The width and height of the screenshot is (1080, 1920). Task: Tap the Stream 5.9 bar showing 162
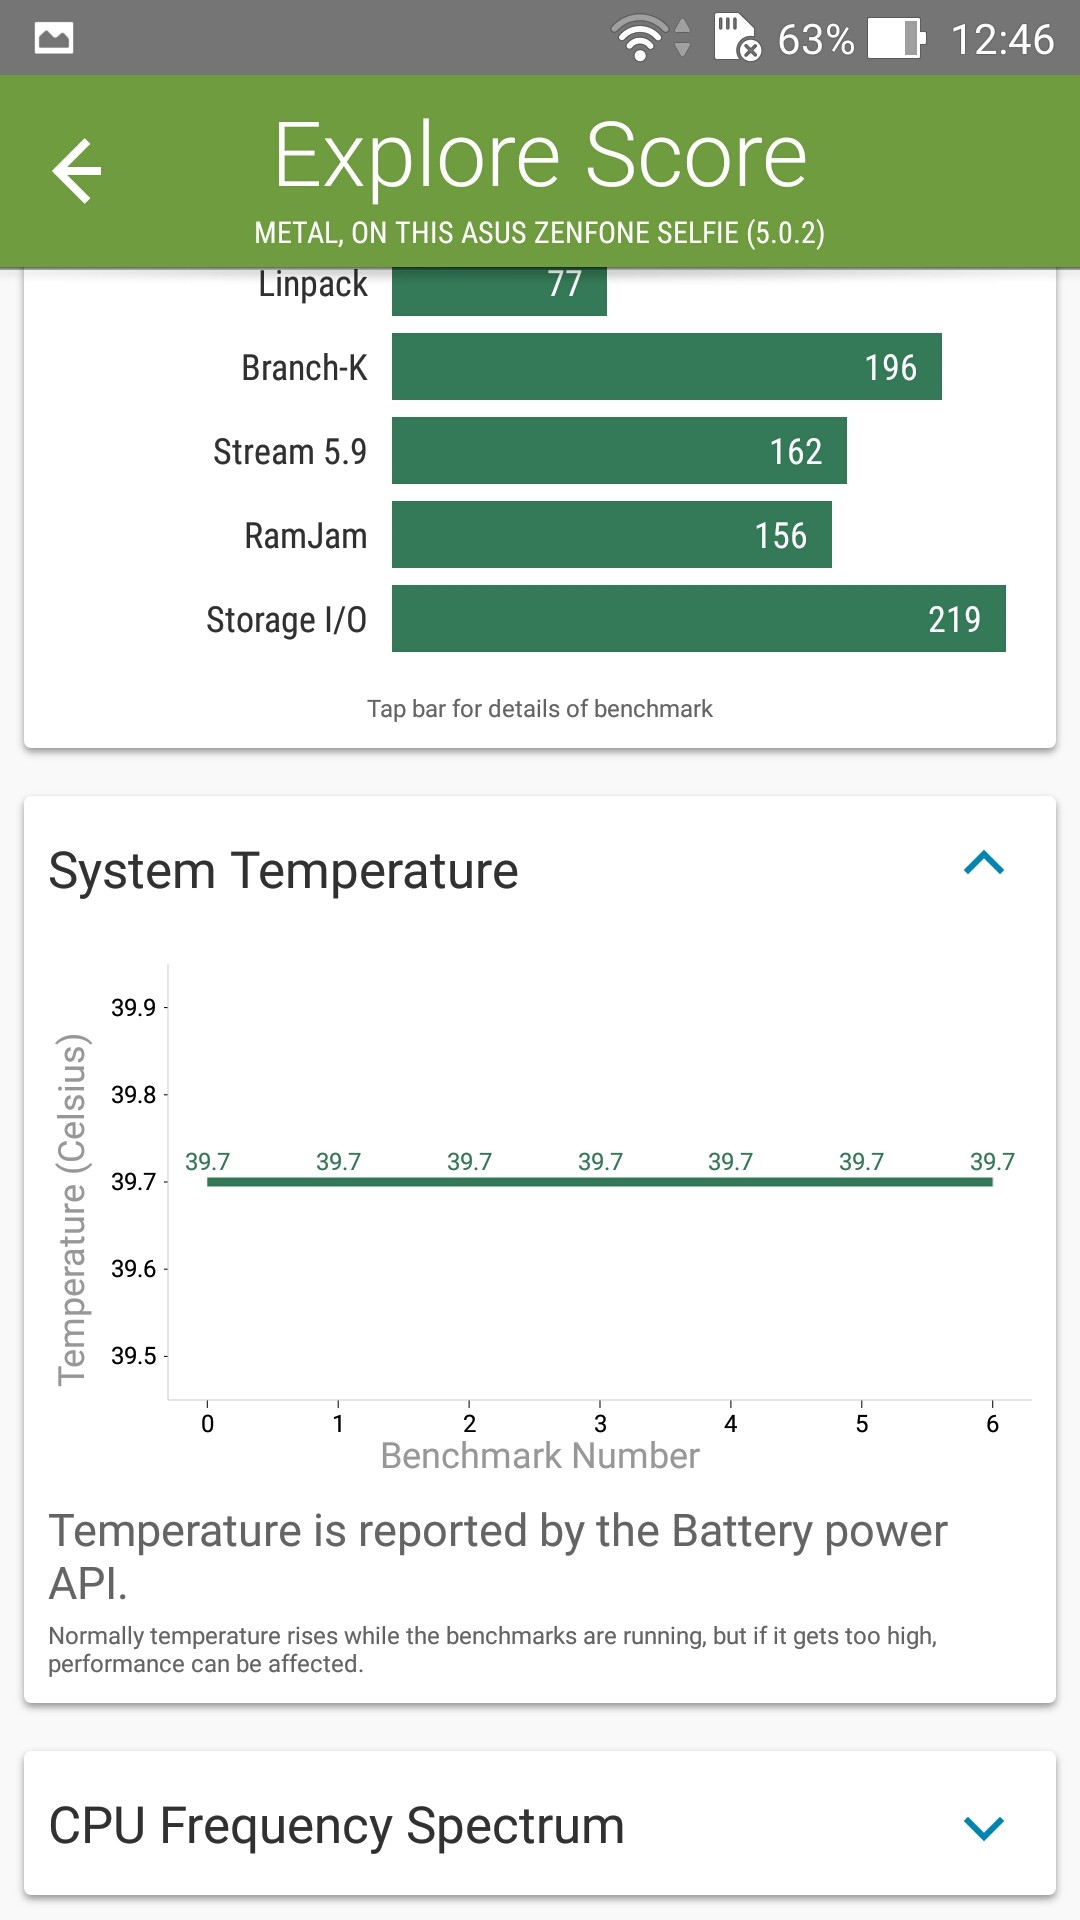pyautogui.click(x=619, y=451)
